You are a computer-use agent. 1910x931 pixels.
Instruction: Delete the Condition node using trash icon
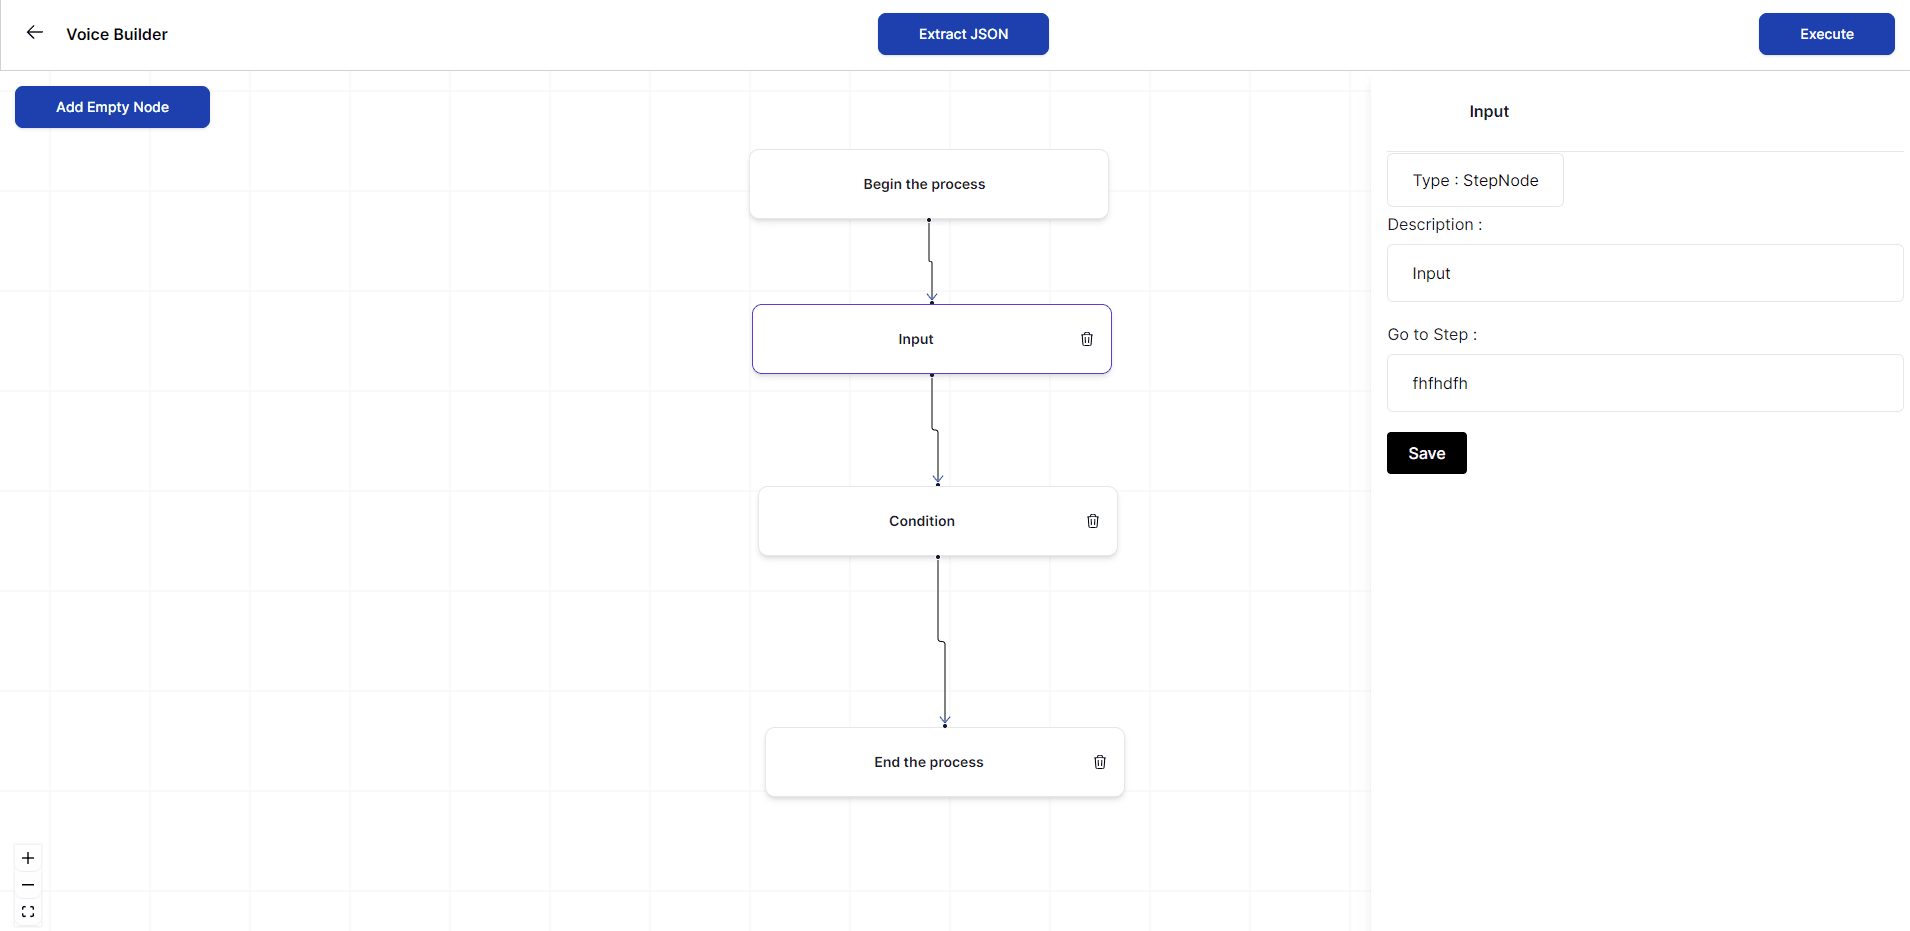[x=1093, y=521]
